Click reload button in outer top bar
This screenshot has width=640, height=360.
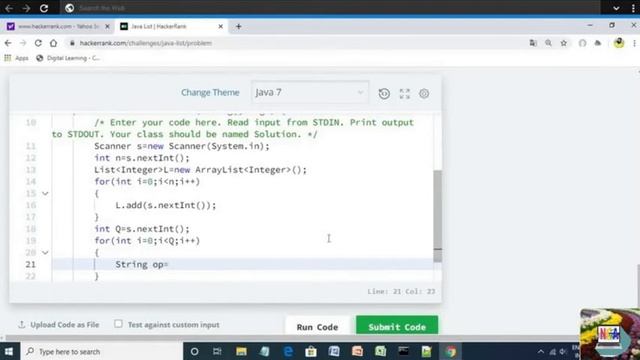pos(44,8)
